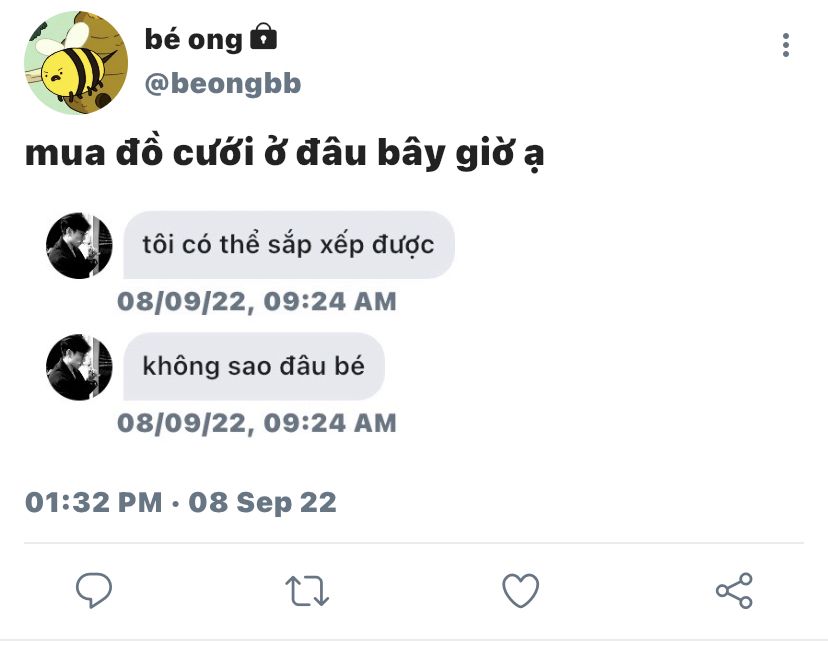Select the tweet text starting 'mua đồ'
Viewport: 828px width, 645px height.
[x=284, y=154]
